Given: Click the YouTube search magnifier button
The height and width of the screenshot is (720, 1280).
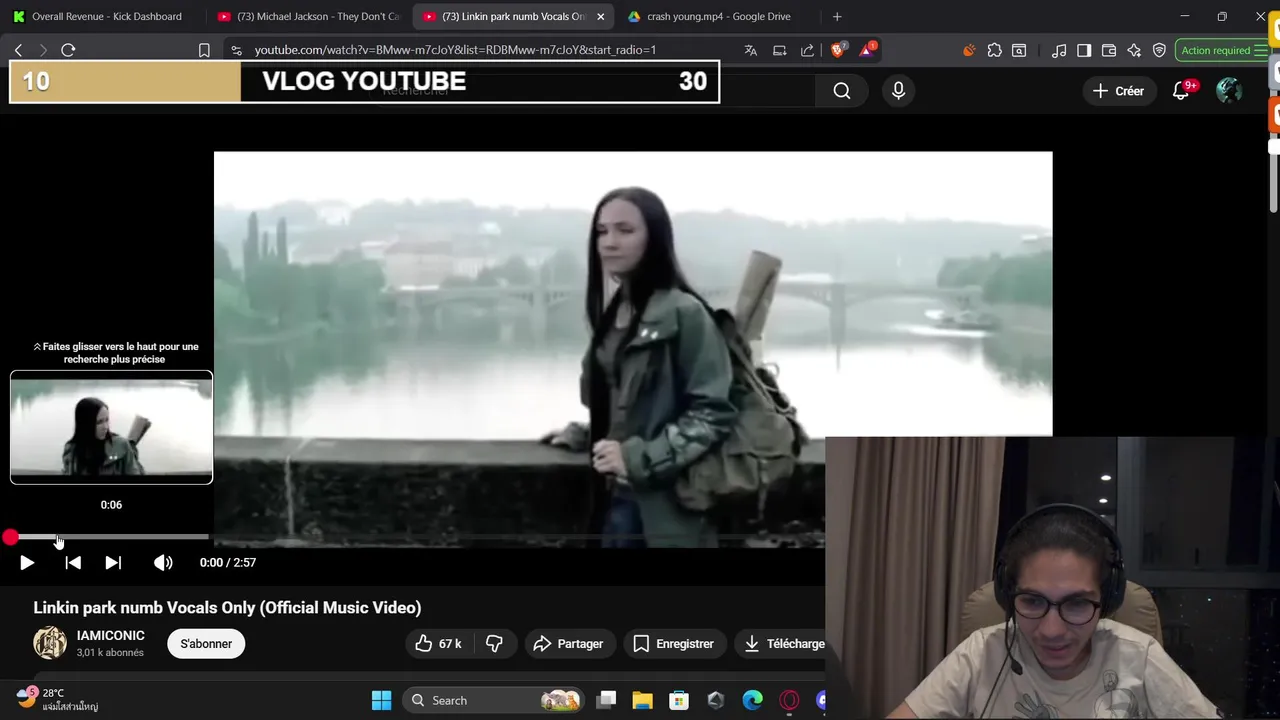Looking at the screenshot, I should [842, 91].
